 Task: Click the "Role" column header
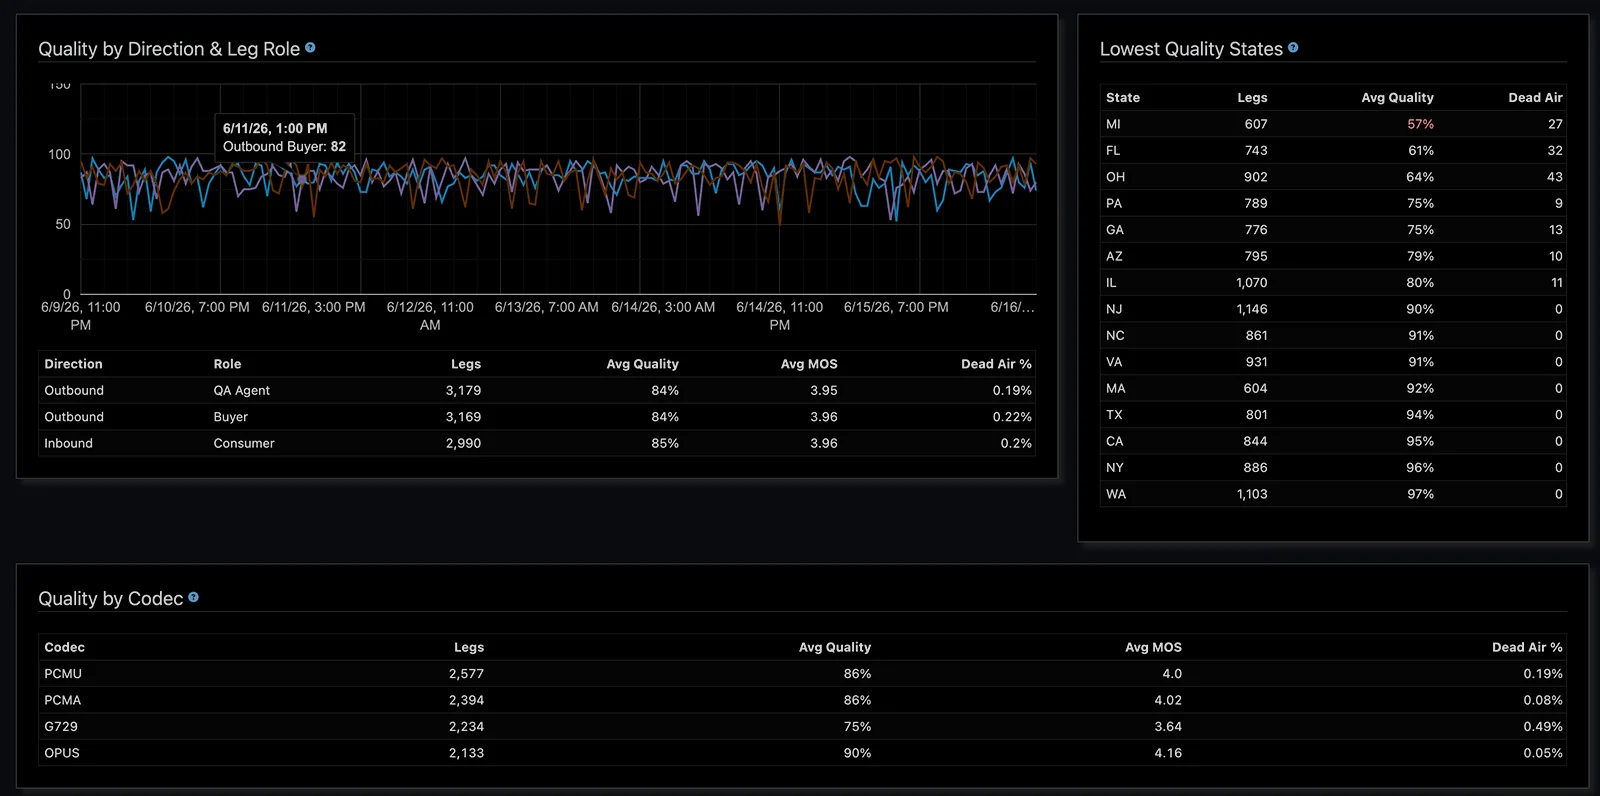click(x=227, y=364)
